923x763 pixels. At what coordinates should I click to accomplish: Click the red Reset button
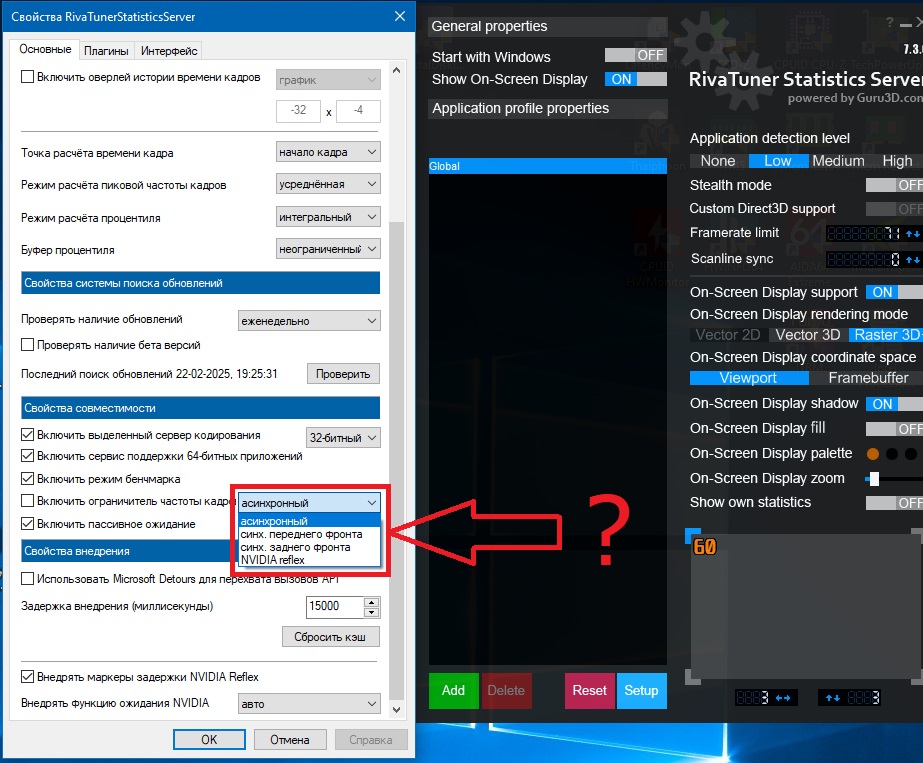point(590,691)
